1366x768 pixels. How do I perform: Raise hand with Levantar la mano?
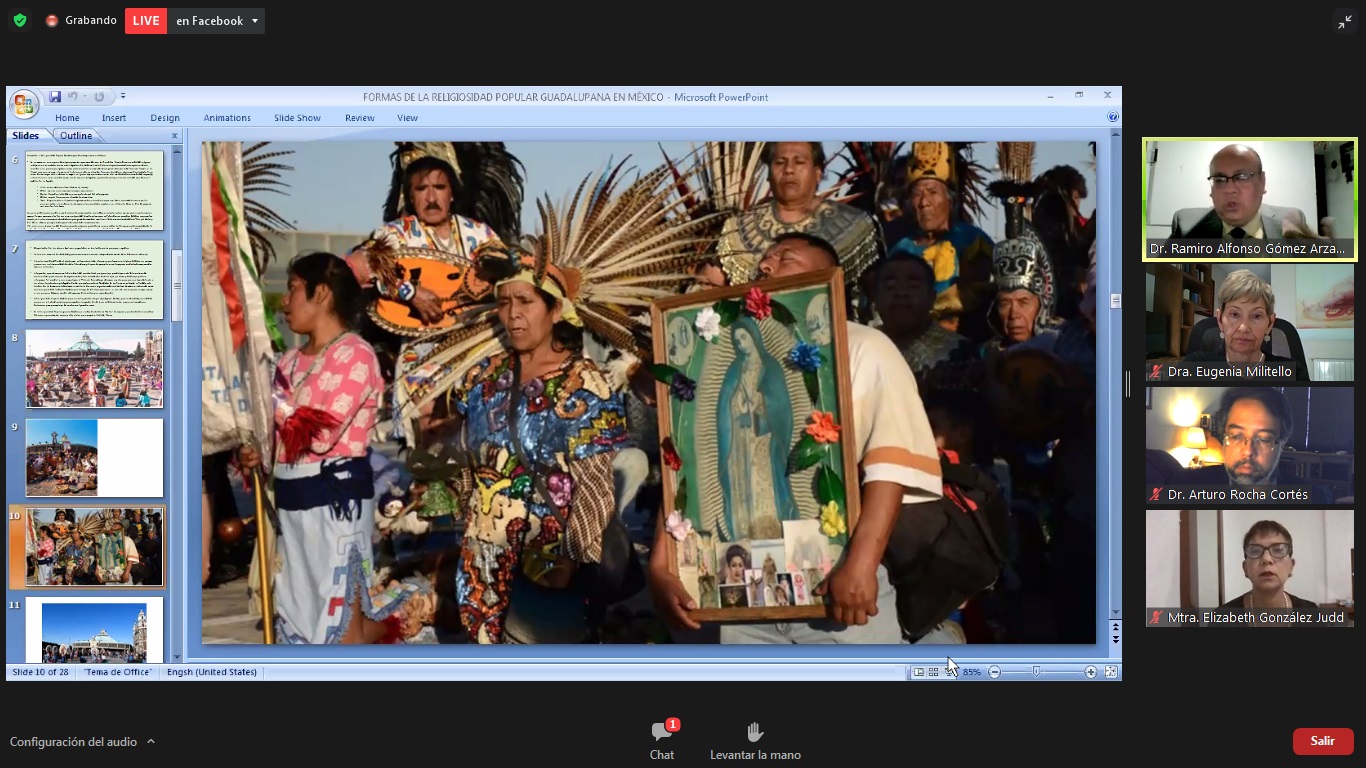[x=755, y=740]
